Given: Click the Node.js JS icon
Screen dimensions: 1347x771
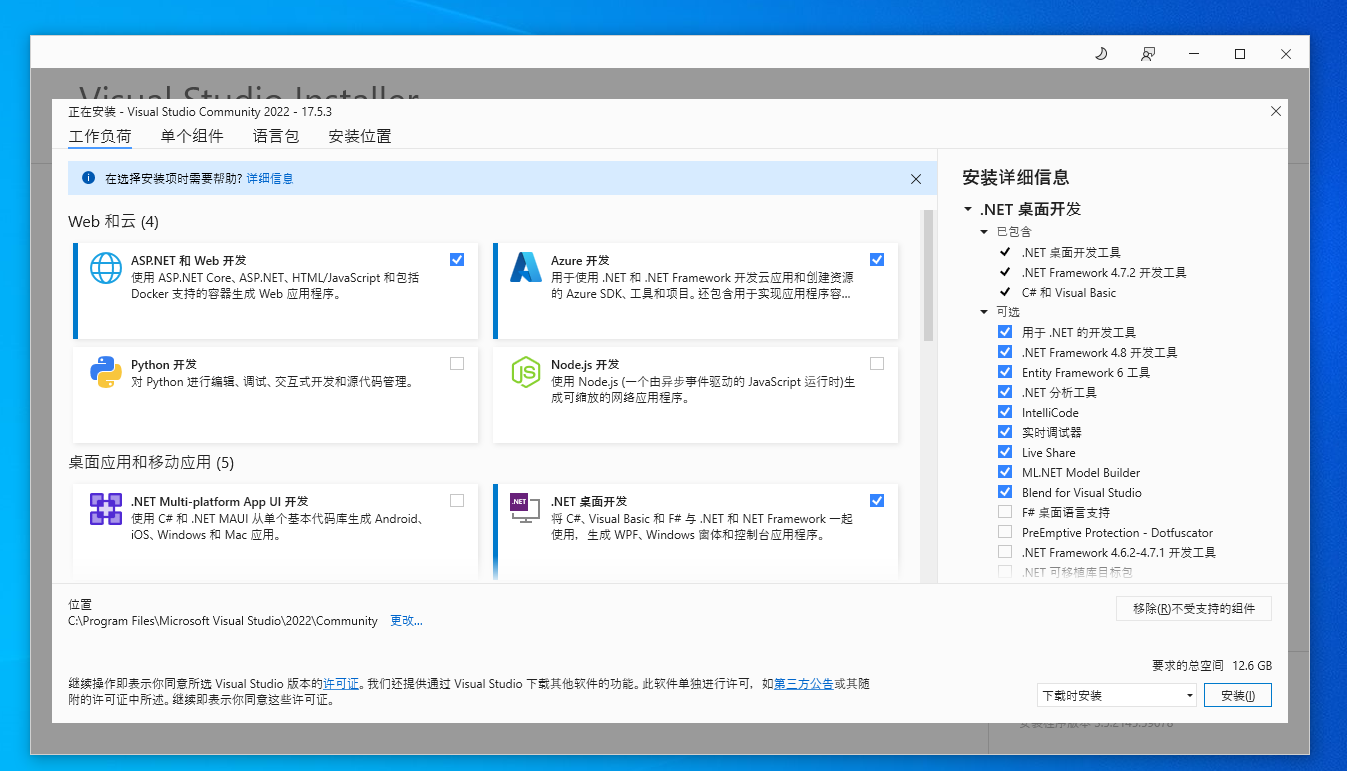Looking at the screenshot, I should coord(524,372).
